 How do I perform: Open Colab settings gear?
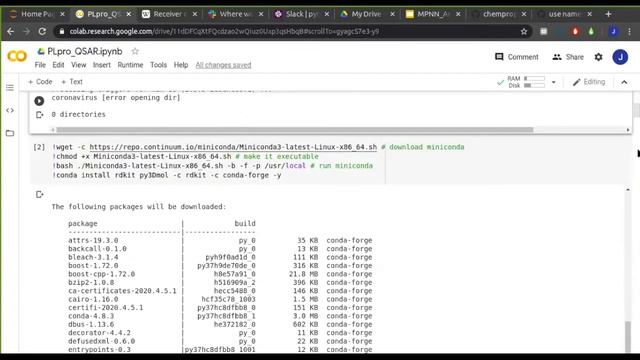(x=598, y=57)
